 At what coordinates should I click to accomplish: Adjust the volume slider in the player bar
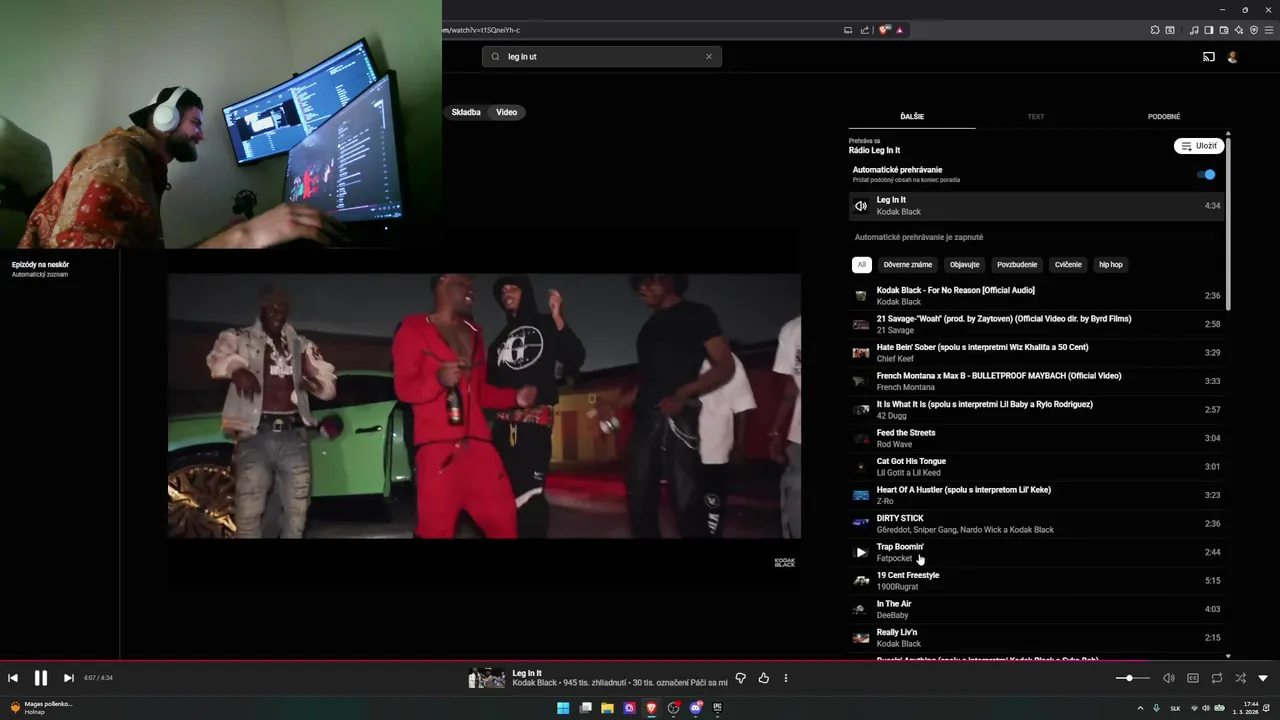tap(1132, 678)
